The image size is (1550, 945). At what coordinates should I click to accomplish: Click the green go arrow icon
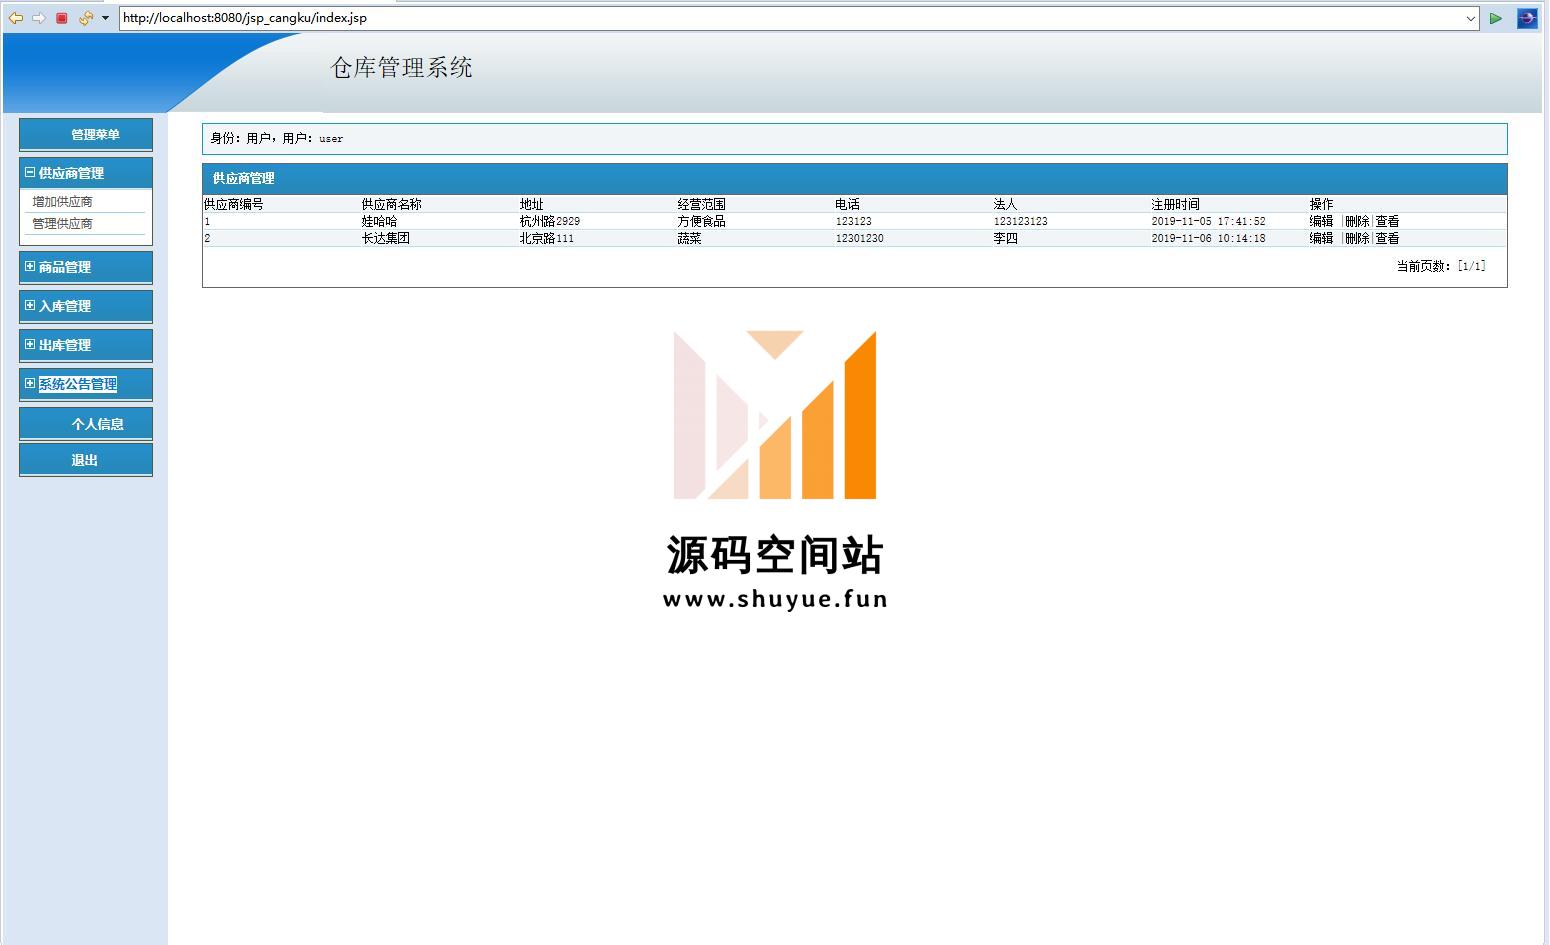click(1496, 18)
